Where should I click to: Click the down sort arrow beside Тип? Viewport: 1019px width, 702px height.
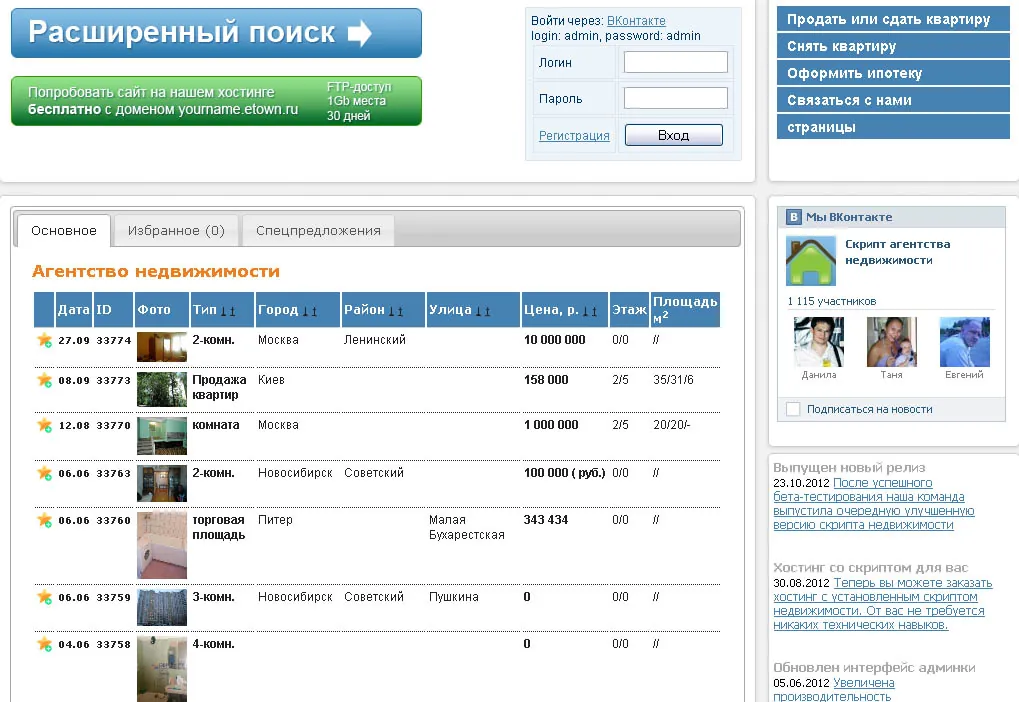click(224, 311)
